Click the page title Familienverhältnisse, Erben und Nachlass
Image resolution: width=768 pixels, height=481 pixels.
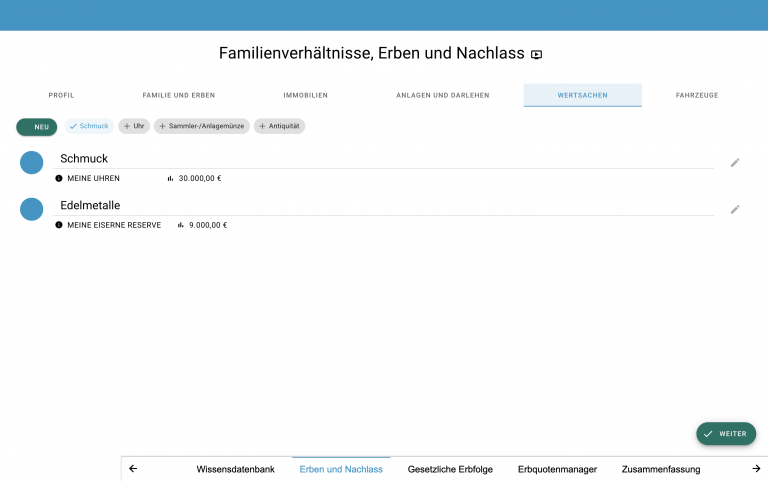(x=372, y=53)
